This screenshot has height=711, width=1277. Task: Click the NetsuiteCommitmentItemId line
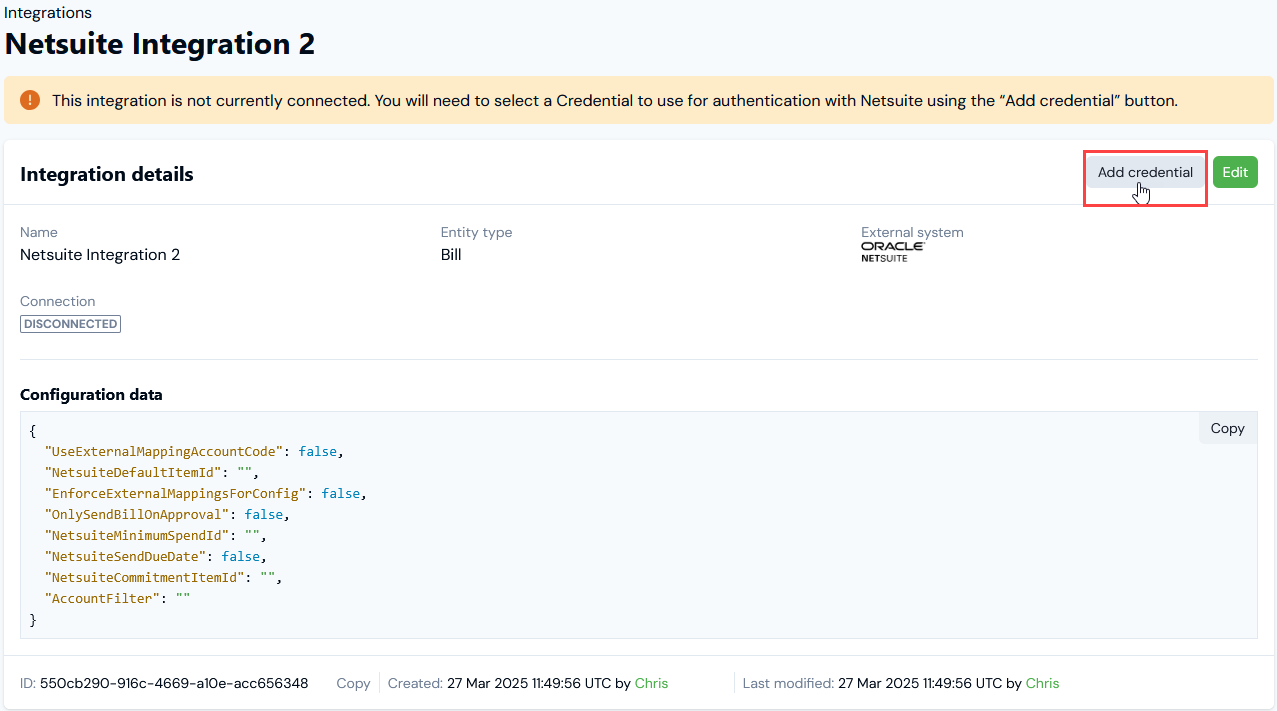click(x=164, y=577)
